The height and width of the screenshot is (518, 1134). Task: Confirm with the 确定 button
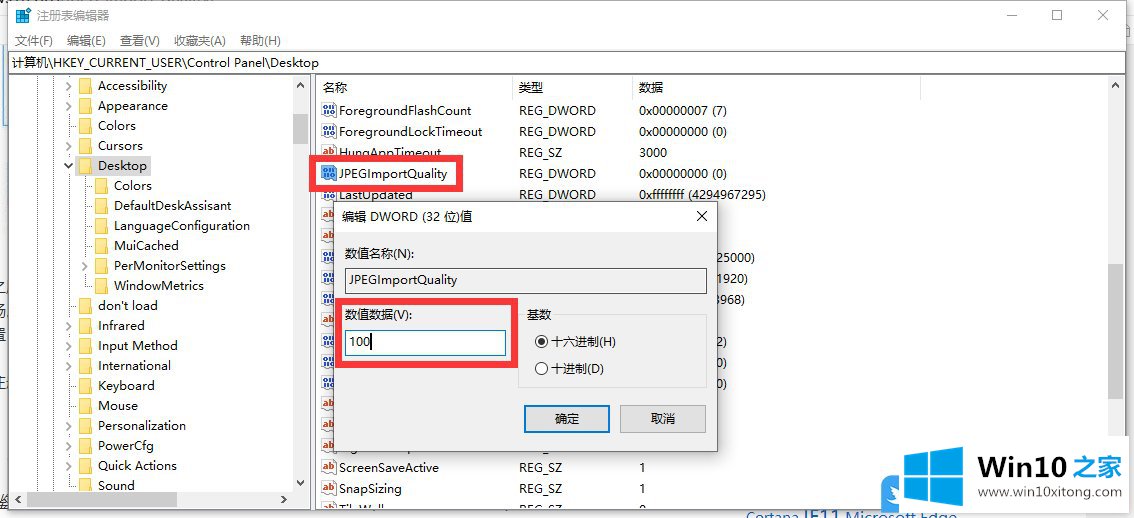[566, 419]
